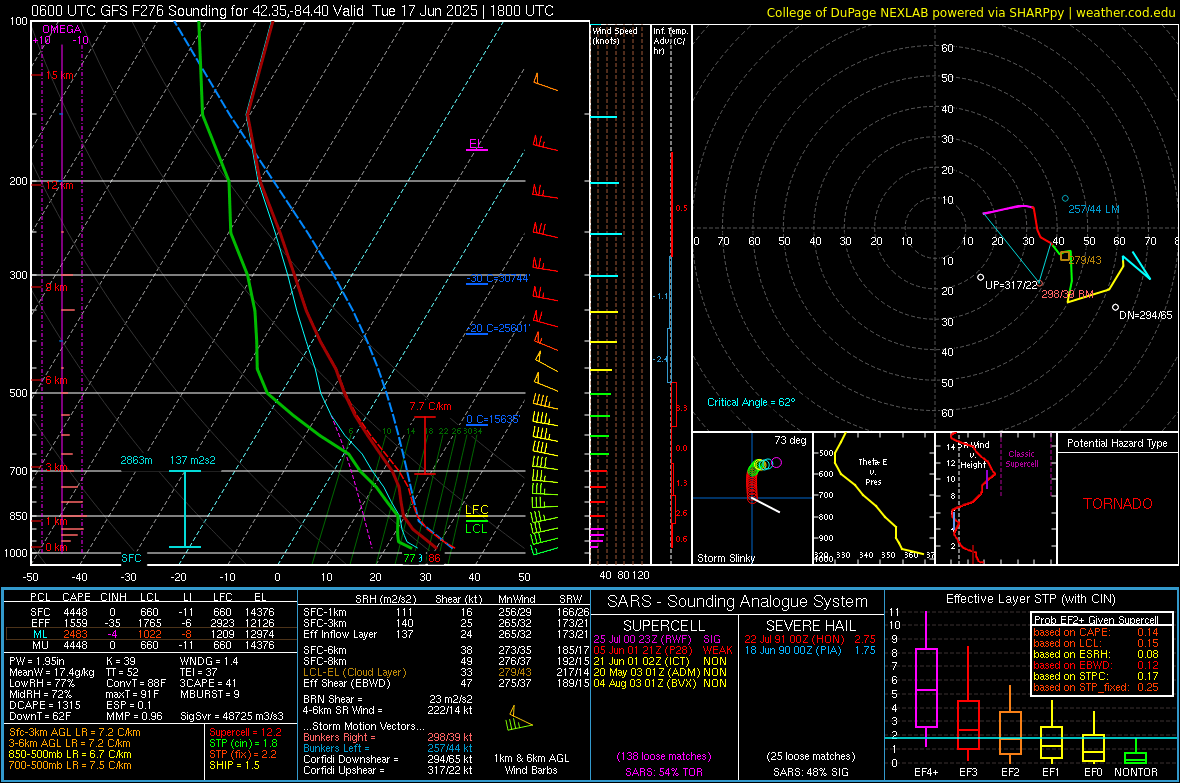Click the Wind Speed (knots) header
Viewport: 1180px width, 783px height.
[615, 35]
